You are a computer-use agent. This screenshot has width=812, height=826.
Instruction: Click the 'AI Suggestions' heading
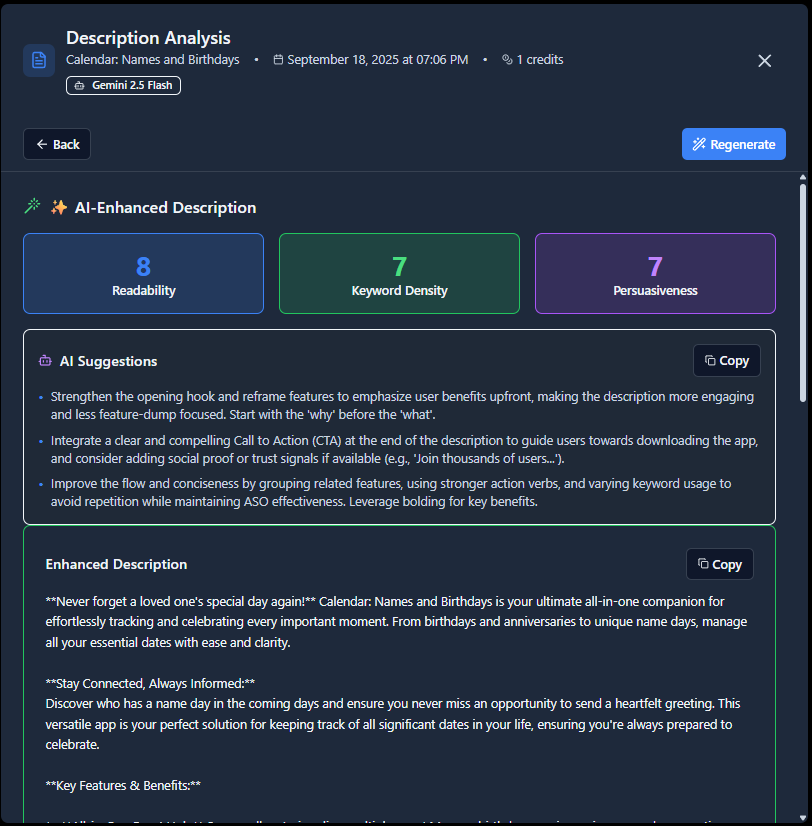click(x=109, y=361)
